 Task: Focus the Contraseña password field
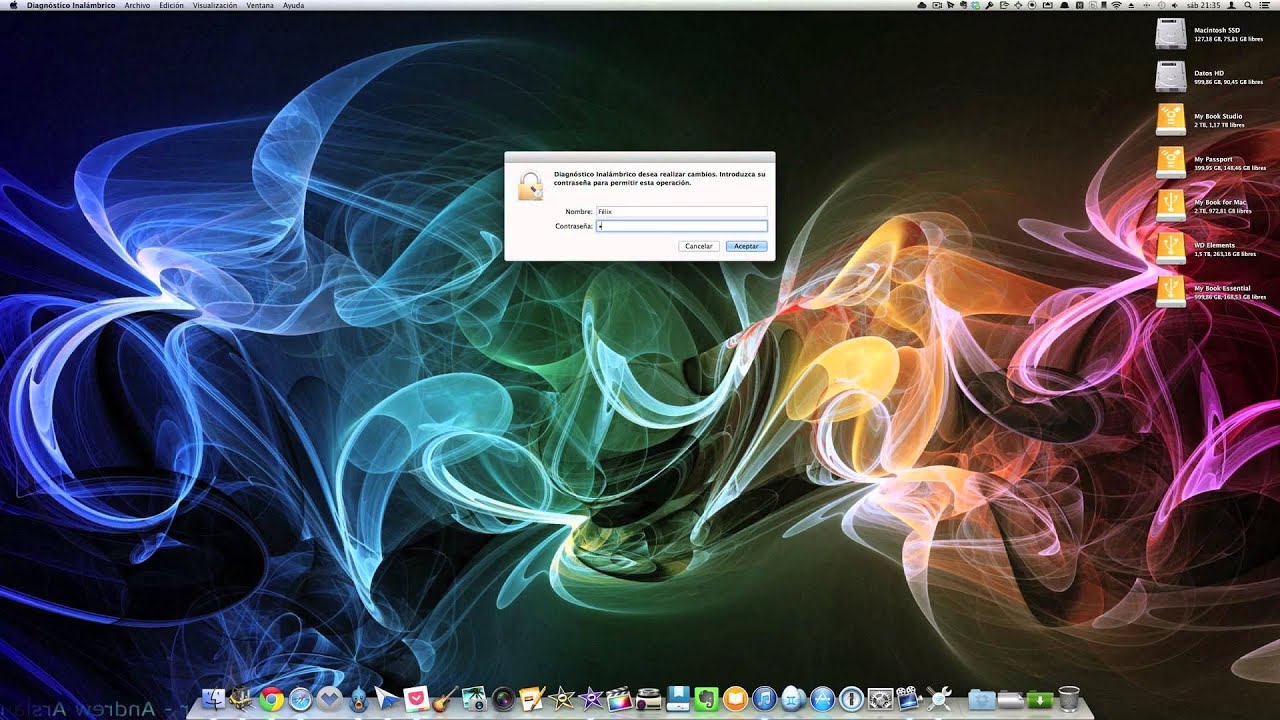coord(681,227)
